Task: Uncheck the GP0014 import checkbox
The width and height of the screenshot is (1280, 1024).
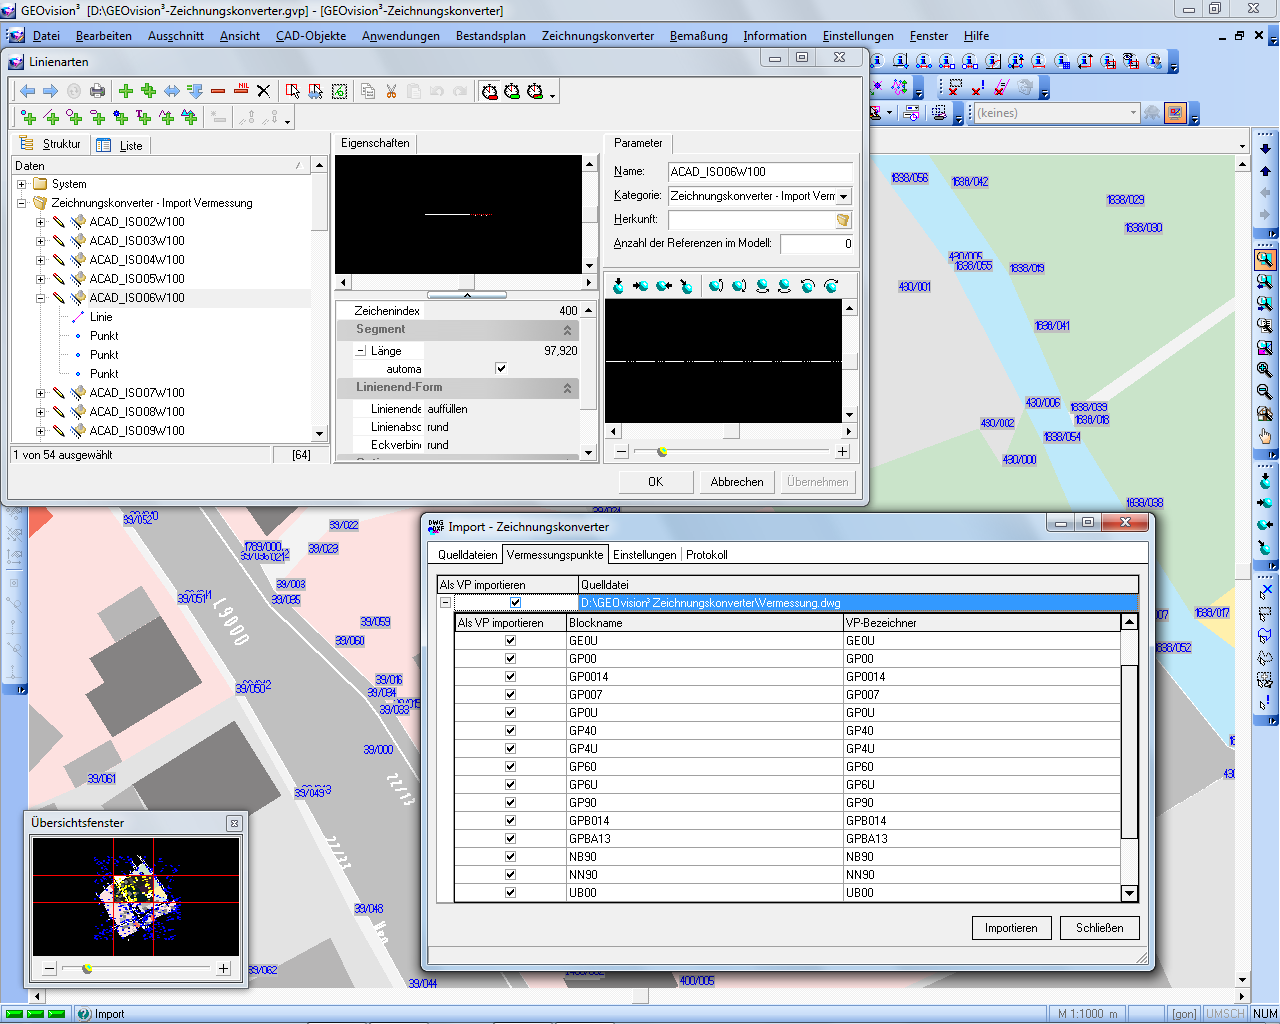Action: pyautogui.click(x=510, y=677)
